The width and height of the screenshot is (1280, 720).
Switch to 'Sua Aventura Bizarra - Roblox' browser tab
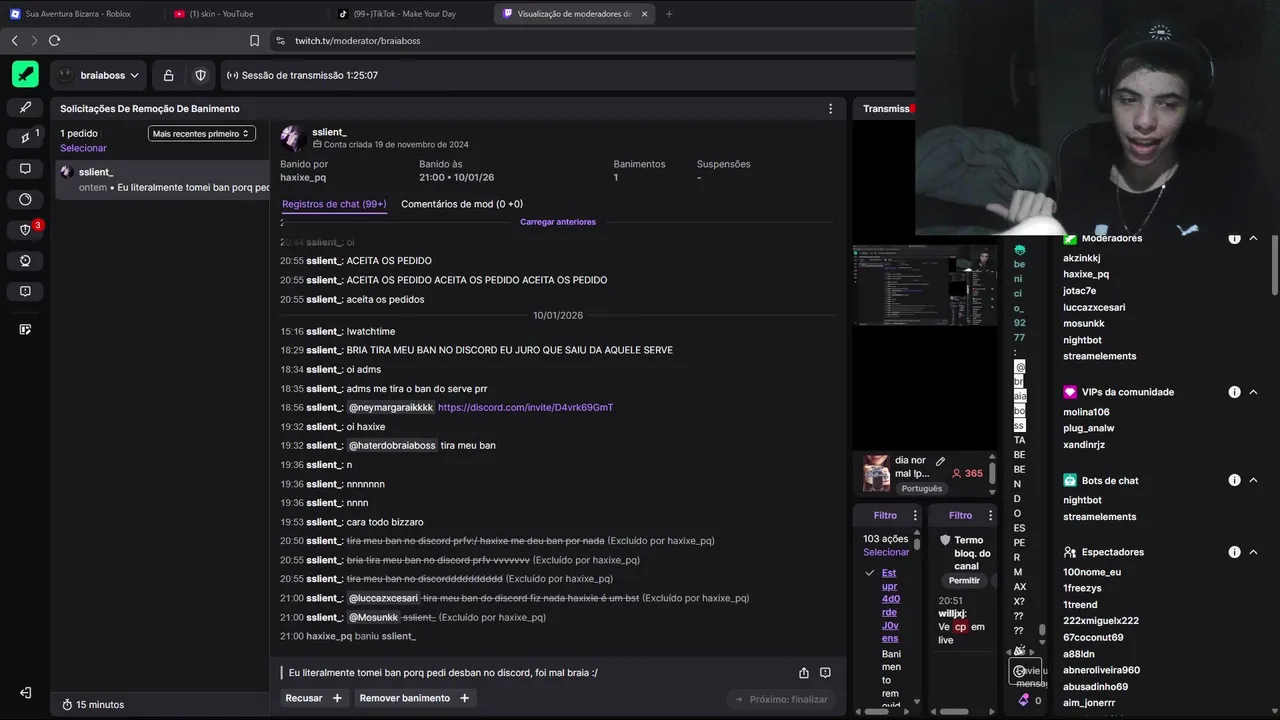click(x=80, y=14)
